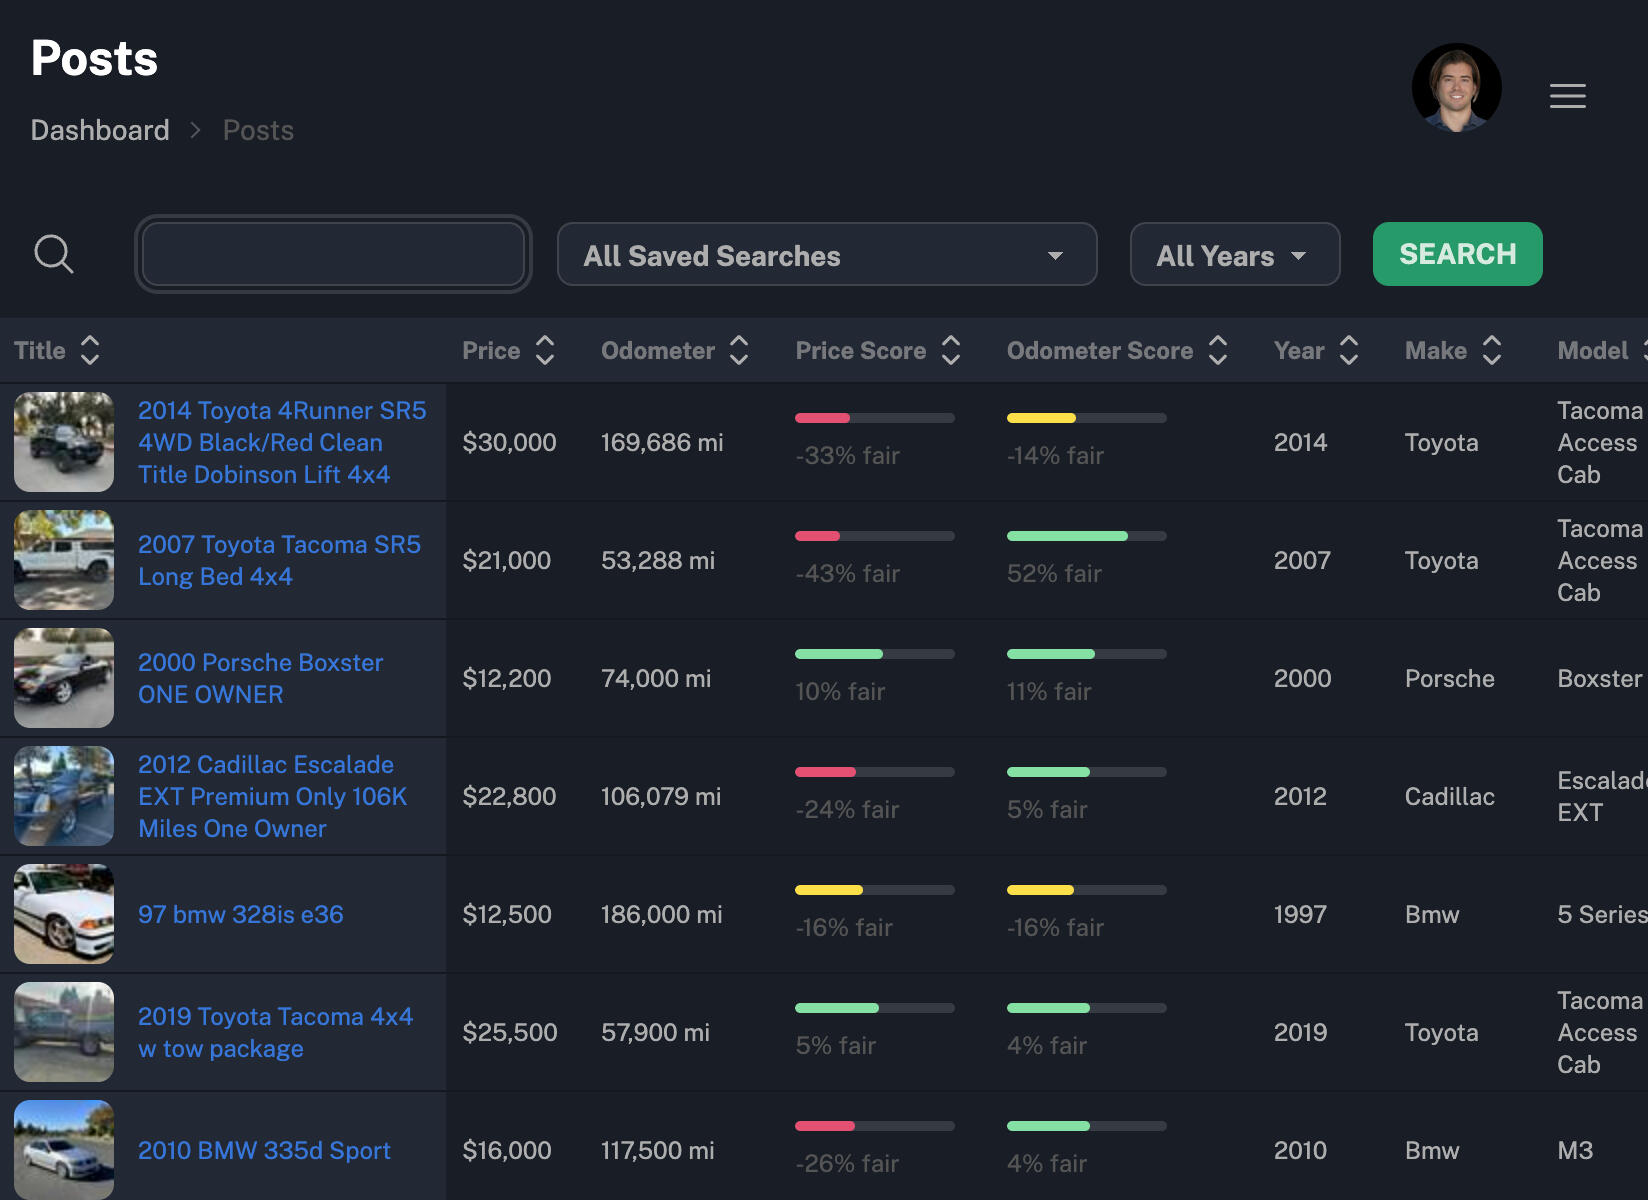The height and width of the screenshot is (1200, 1648).
Task: Click the user profile avatar
Action: pyautogui.click(x=1456, y=88)
